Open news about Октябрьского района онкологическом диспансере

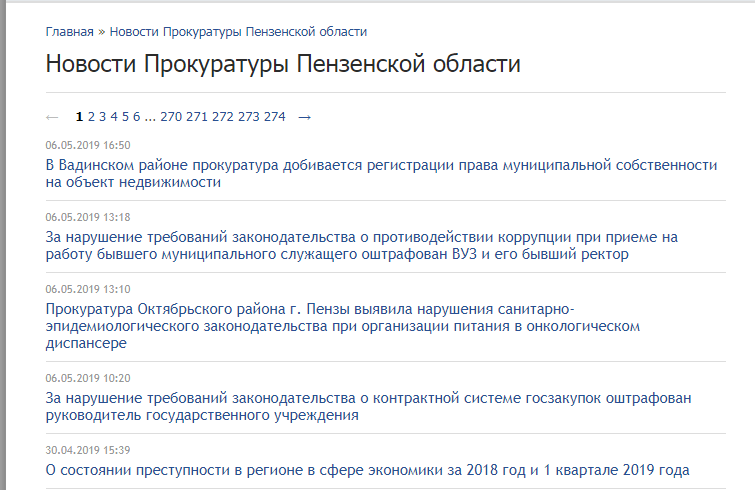coord(343,326)
